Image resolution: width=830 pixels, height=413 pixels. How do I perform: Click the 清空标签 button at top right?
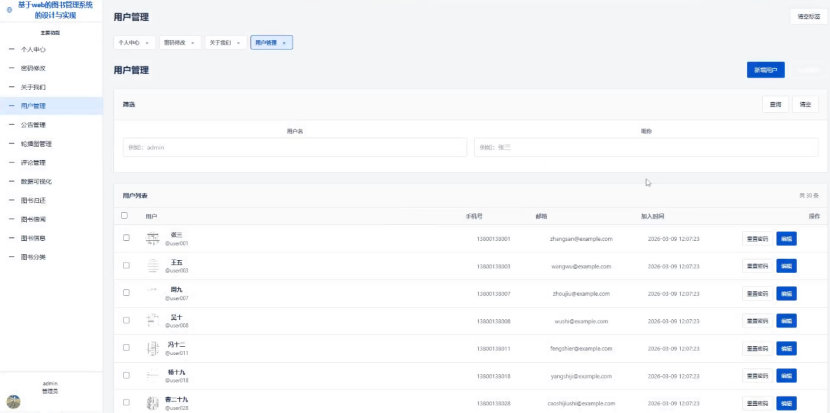pyautogui.click(x=808, y=16)
